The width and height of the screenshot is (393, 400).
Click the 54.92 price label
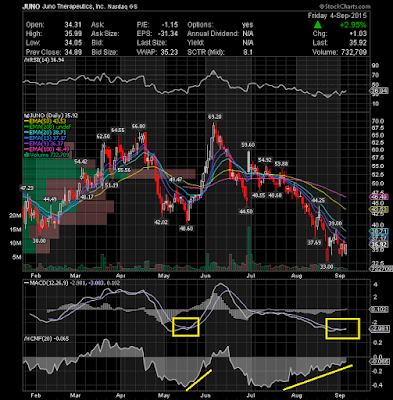pos(265,160)
